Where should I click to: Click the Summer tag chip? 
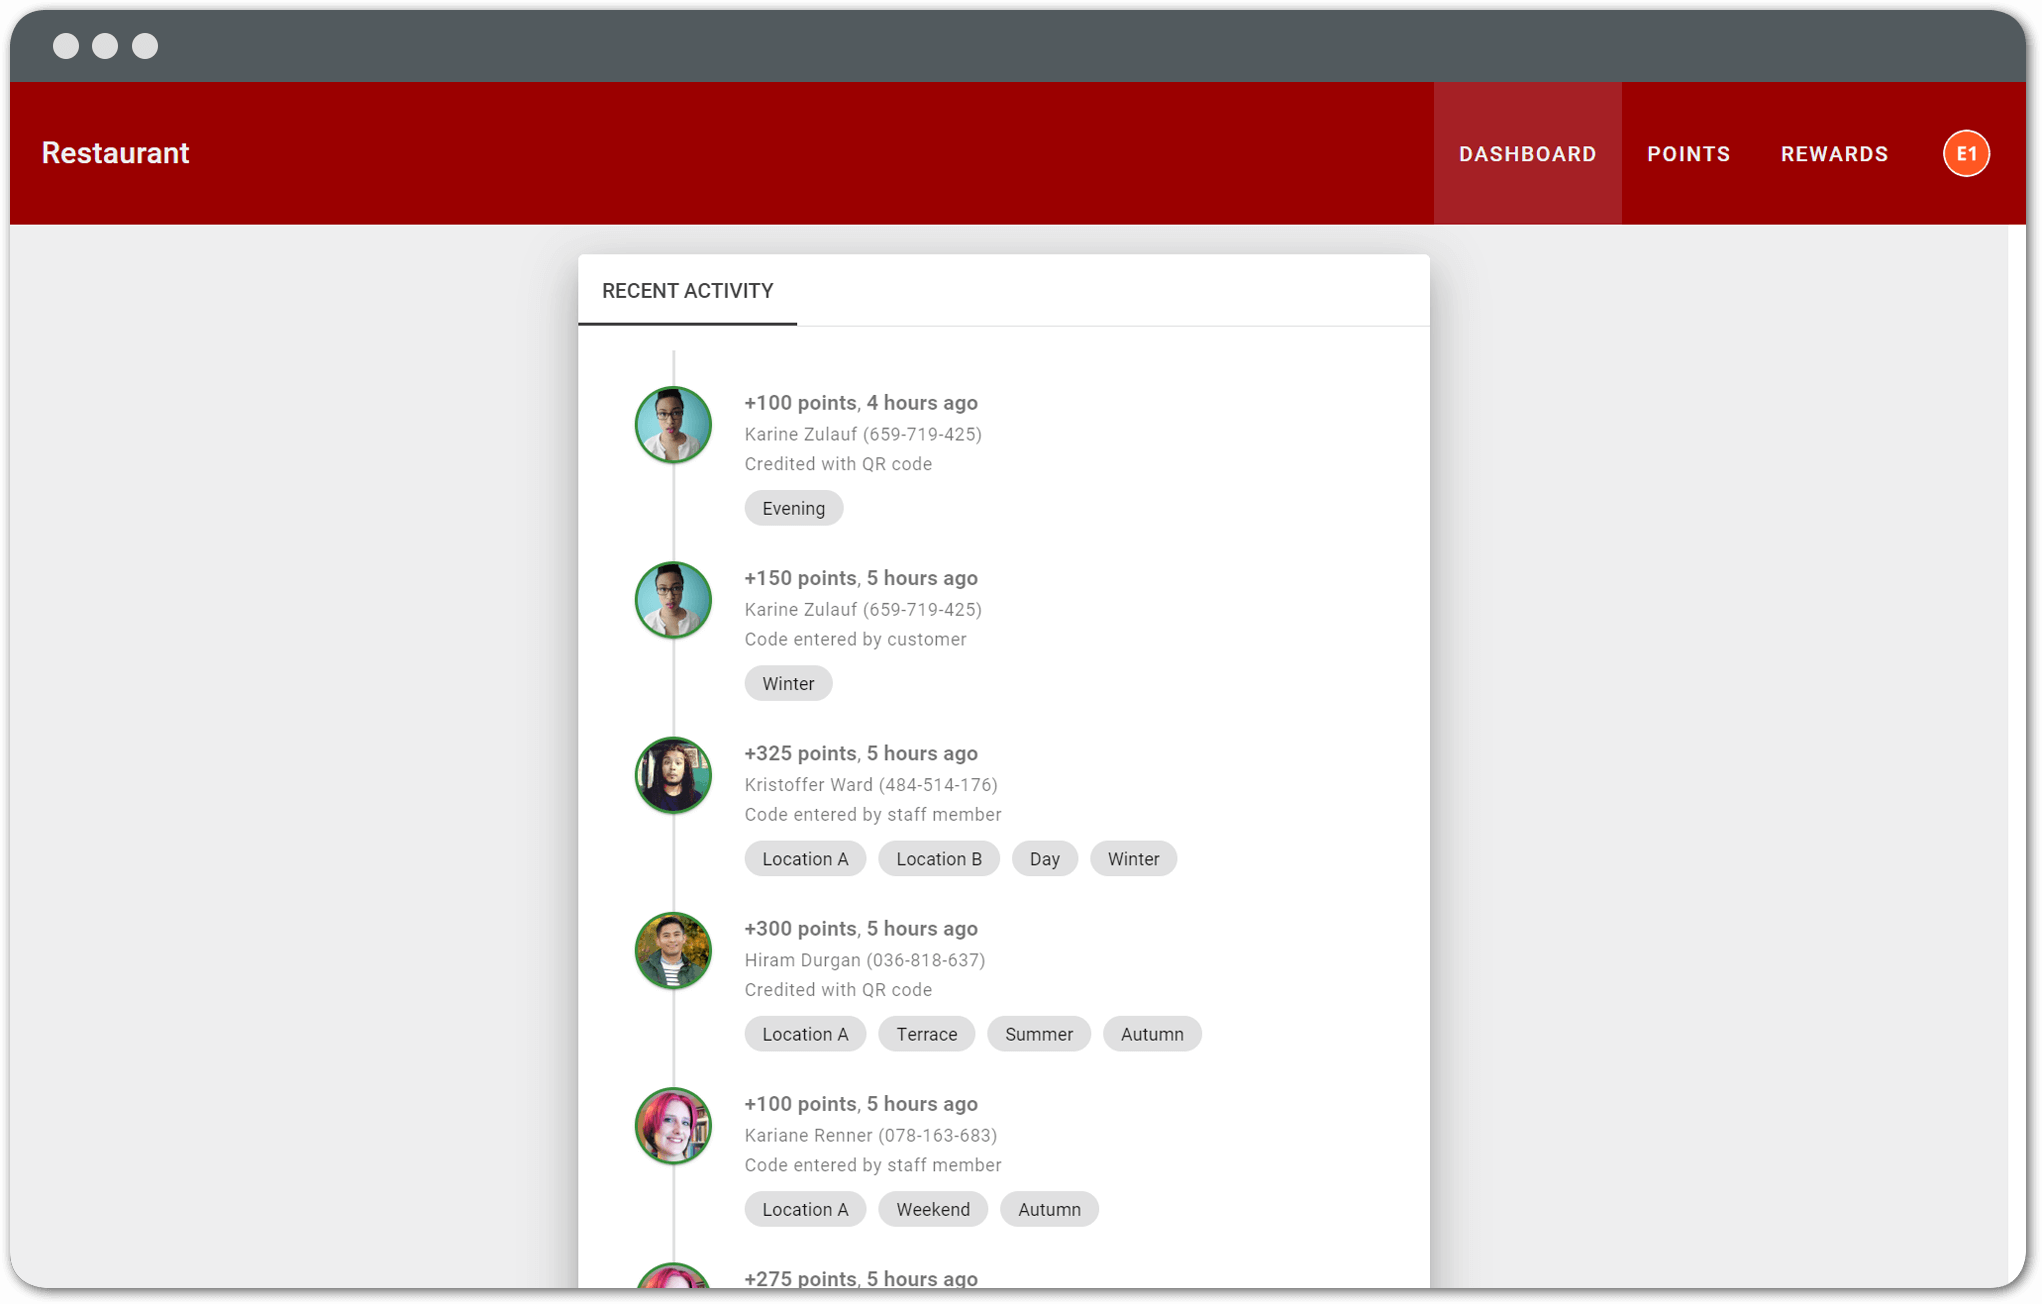1038,1034
